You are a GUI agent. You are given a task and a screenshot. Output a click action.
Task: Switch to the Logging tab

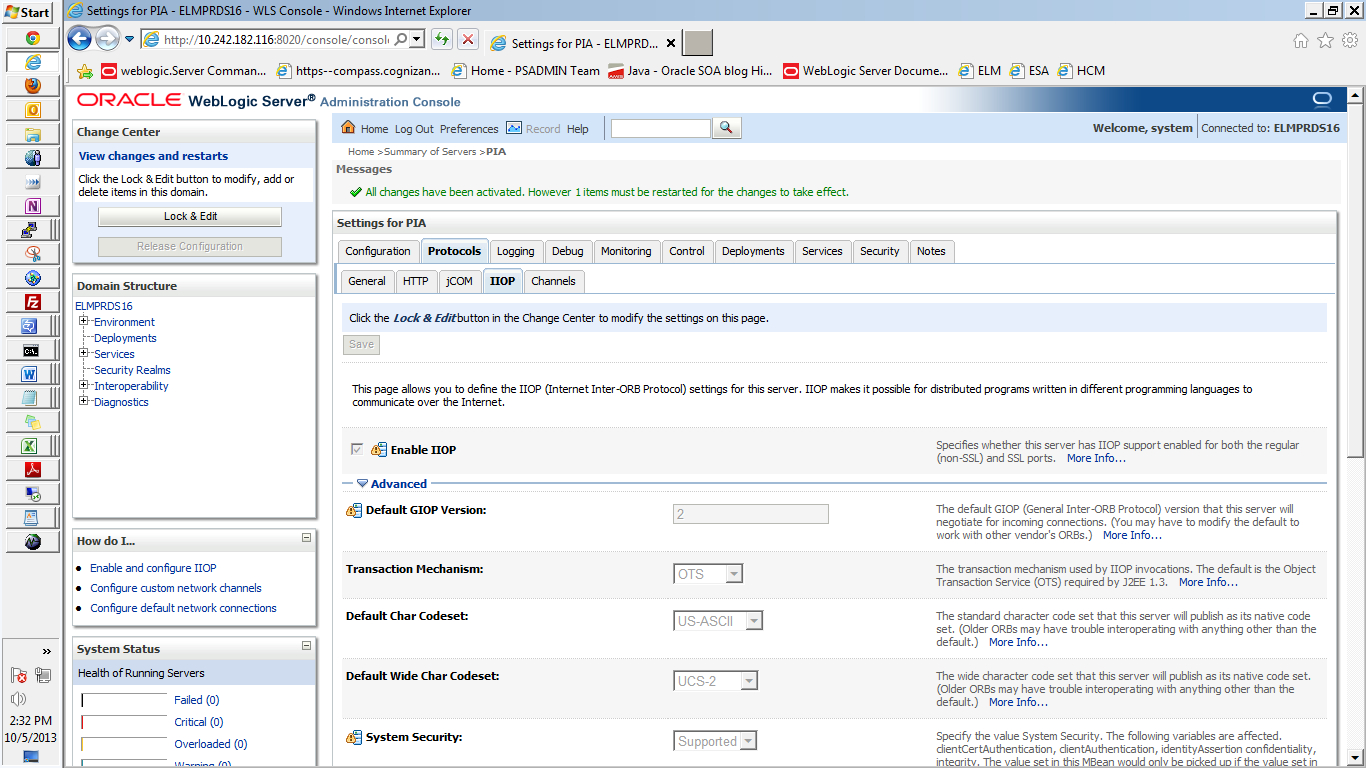tap(515, 251)
